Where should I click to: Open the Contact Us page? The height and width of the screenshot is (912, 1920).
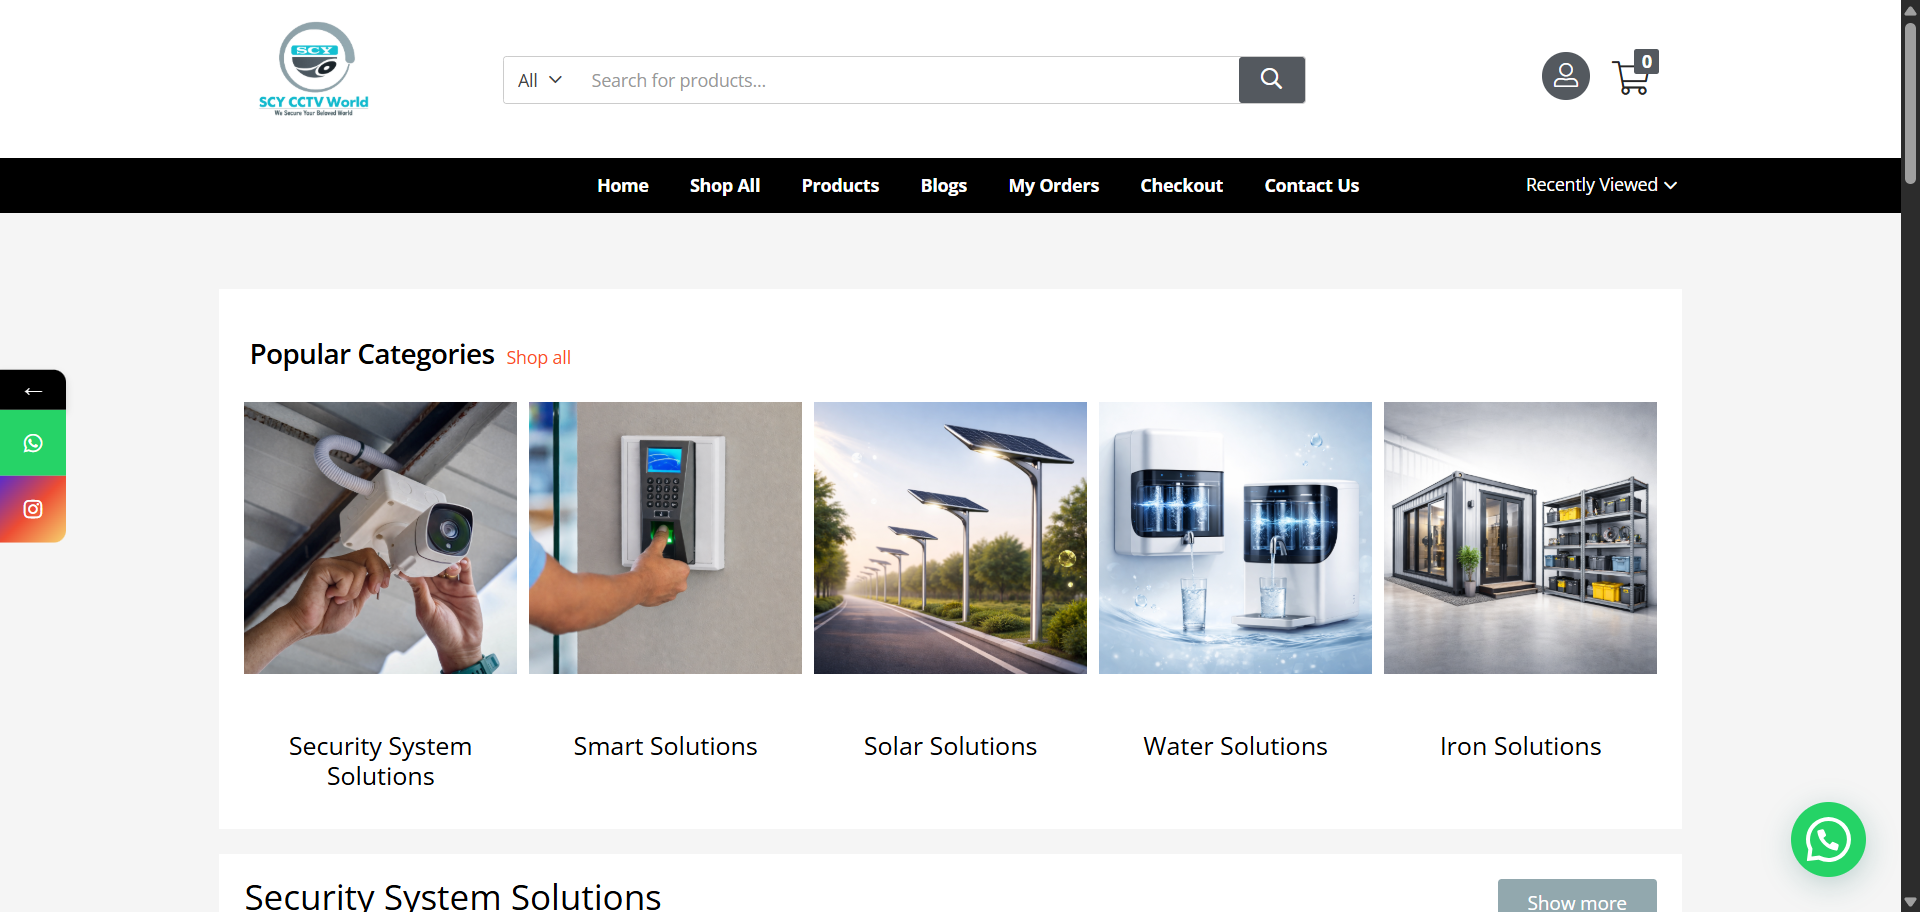(1311, 186)
